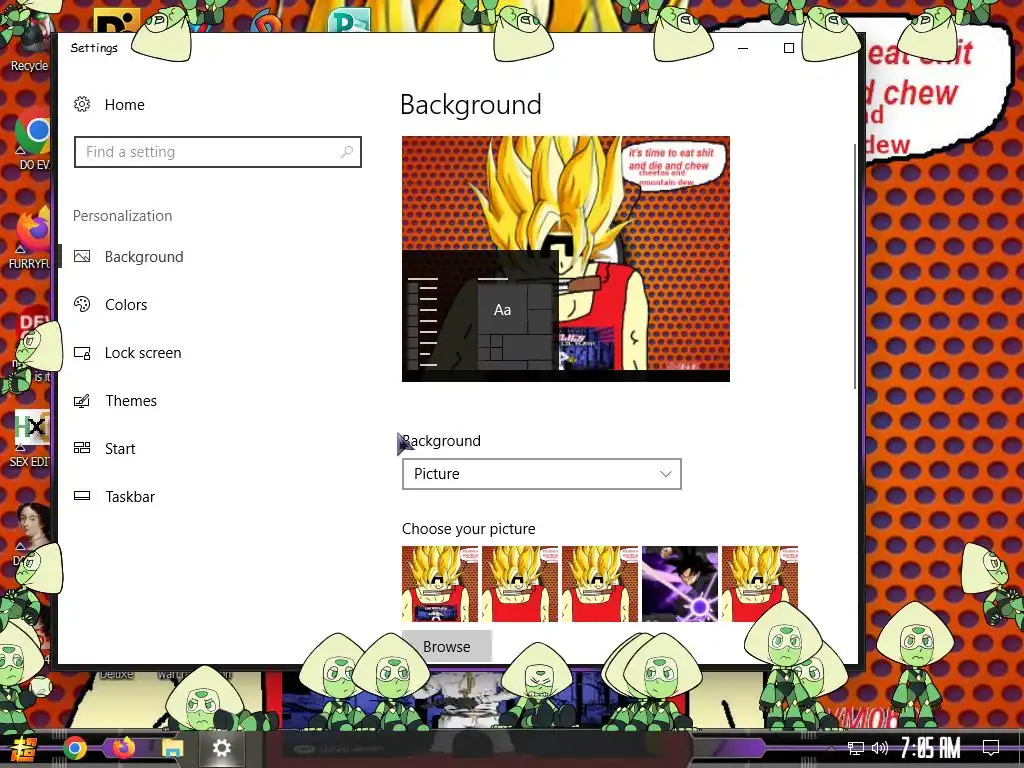The width and height of the screenshot is (1024, 768).
Task: Open File Explorer from the taskbar
Action: 173,748
